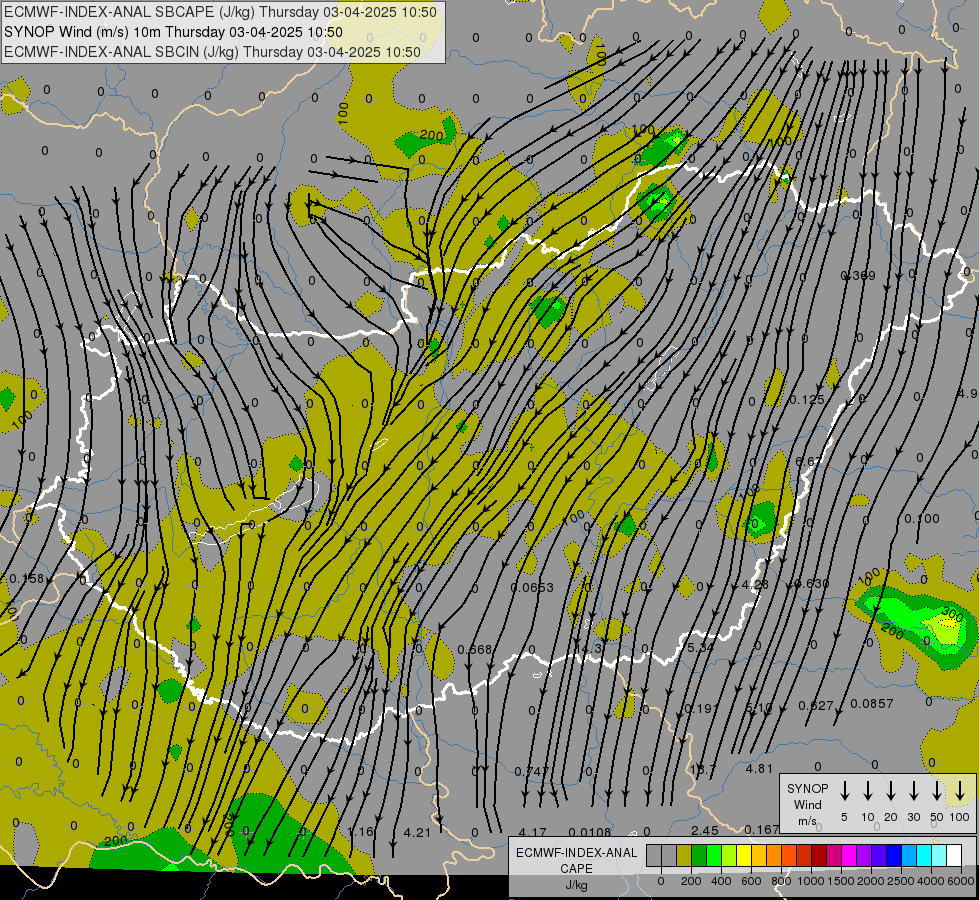This screenshot has width=979, height=900.
Task: Select the pure blue CAPE legend swatch
Action: [893, 856]
